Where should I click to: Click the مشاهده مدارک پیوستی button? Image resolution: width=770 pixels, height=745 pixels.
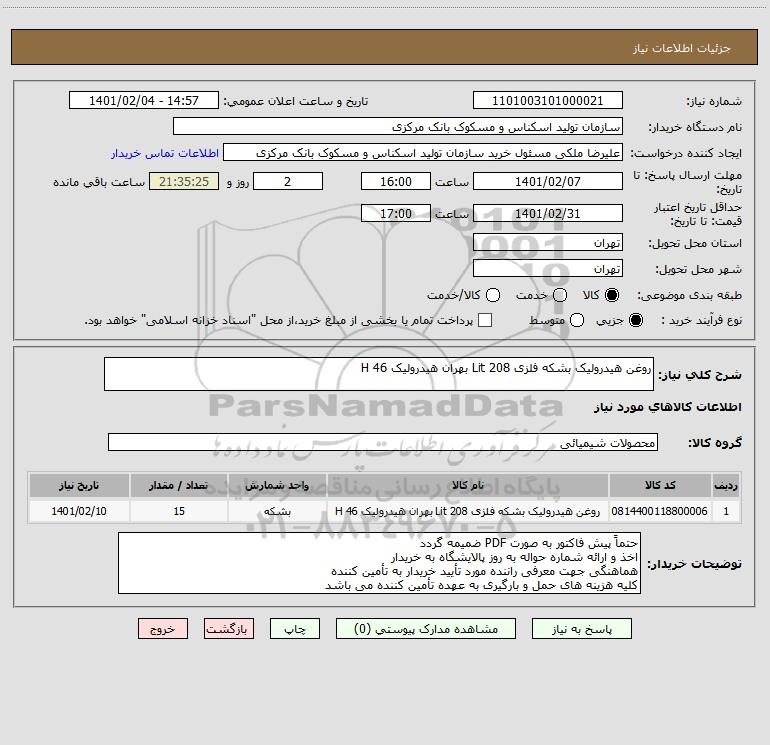tap(426, 629)
